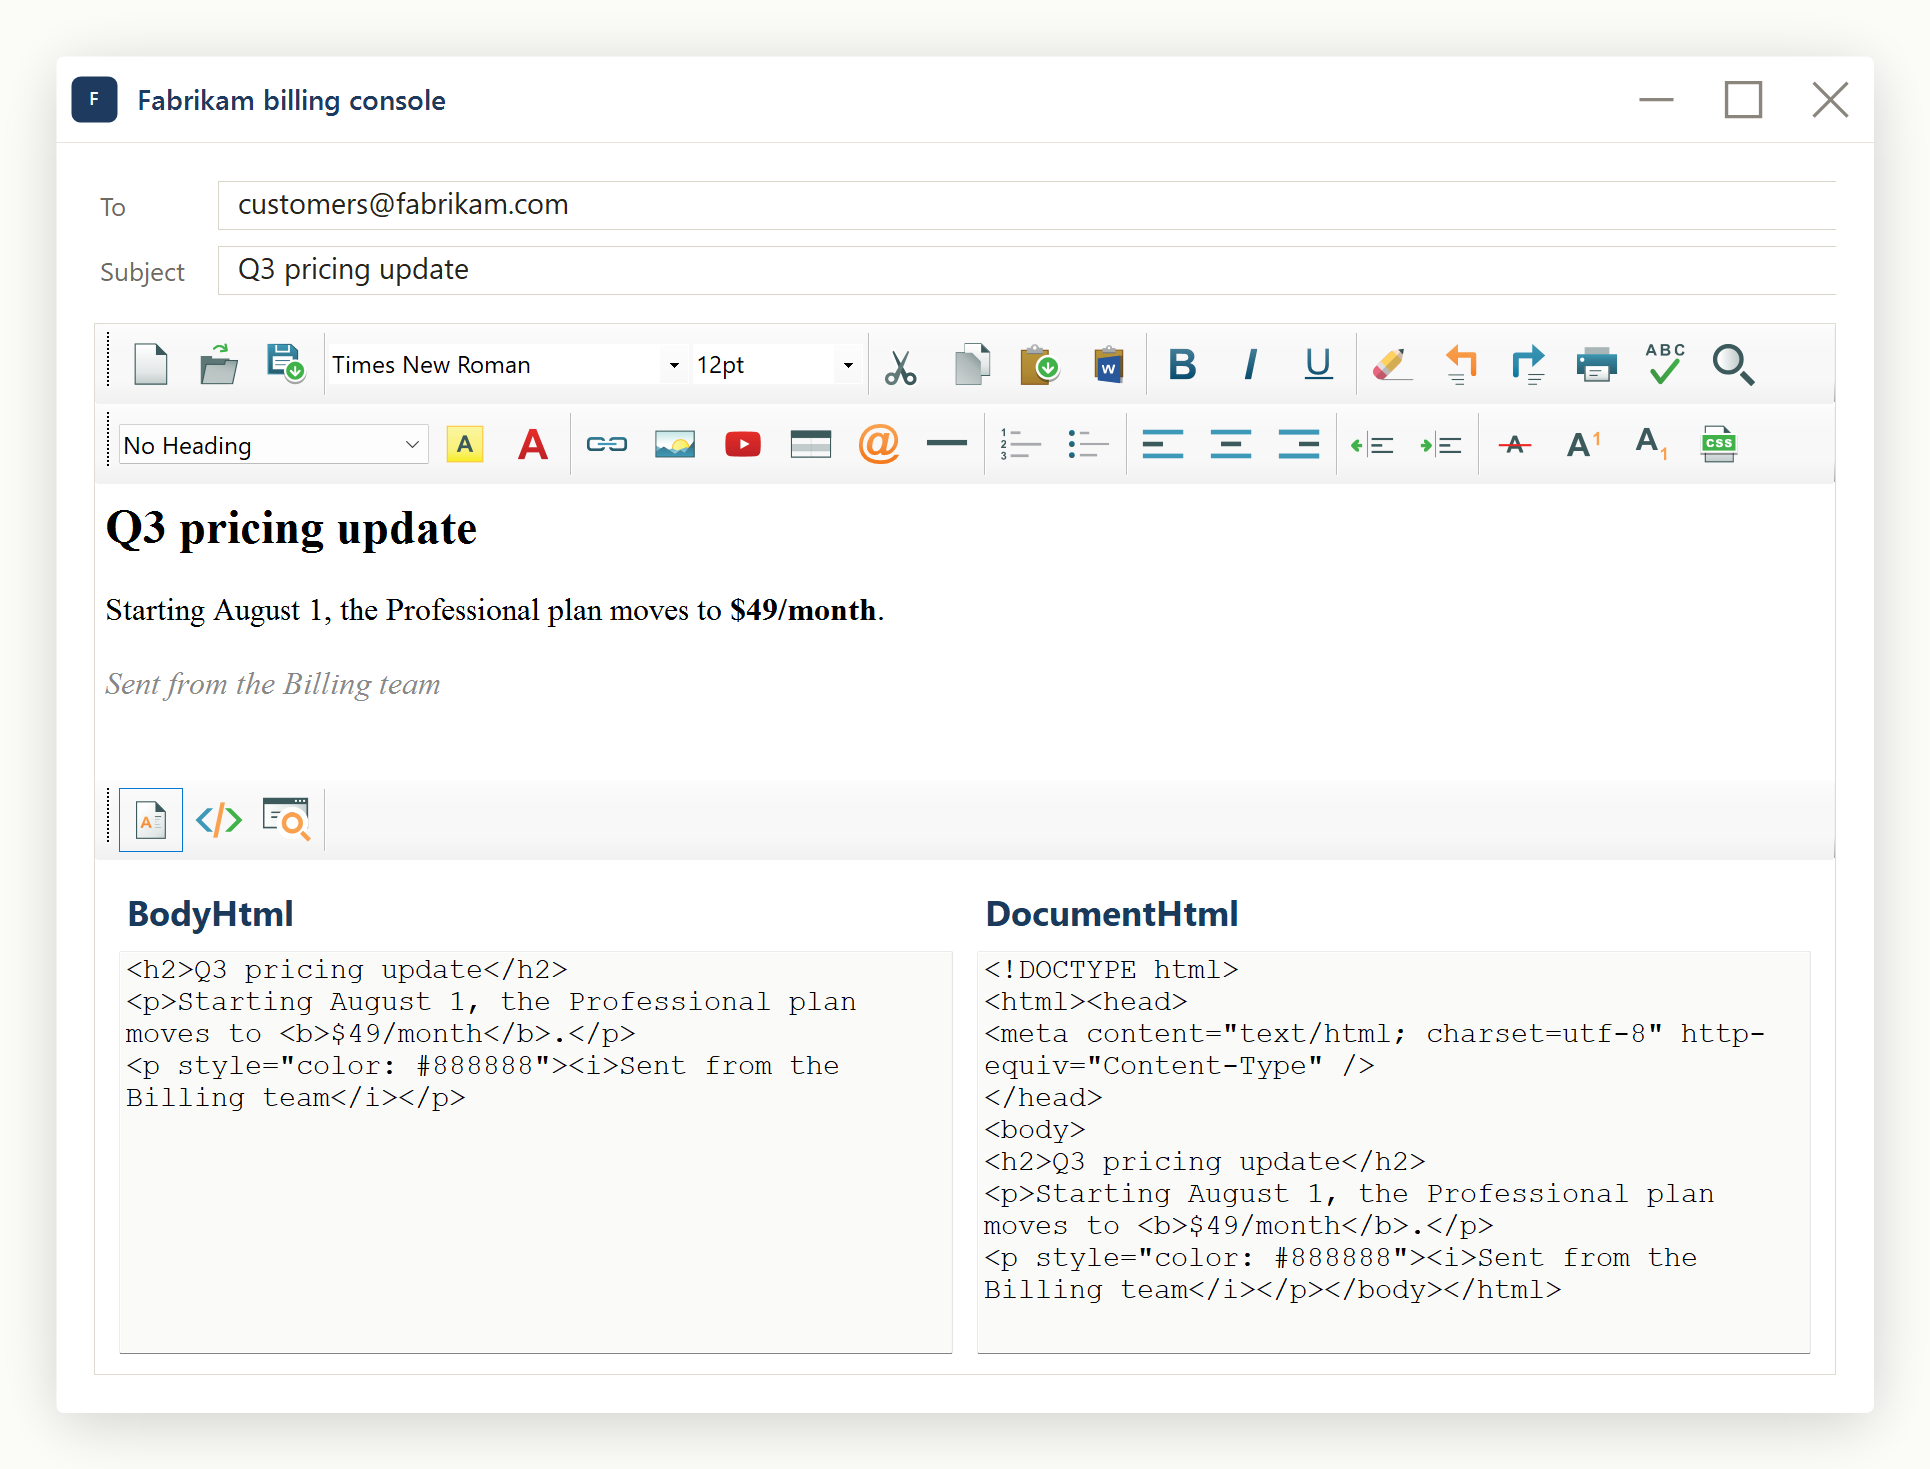This screenshot has width=1930, height=1469.
Task: Open find with the magnifier icon
Action: [1733, 365]
